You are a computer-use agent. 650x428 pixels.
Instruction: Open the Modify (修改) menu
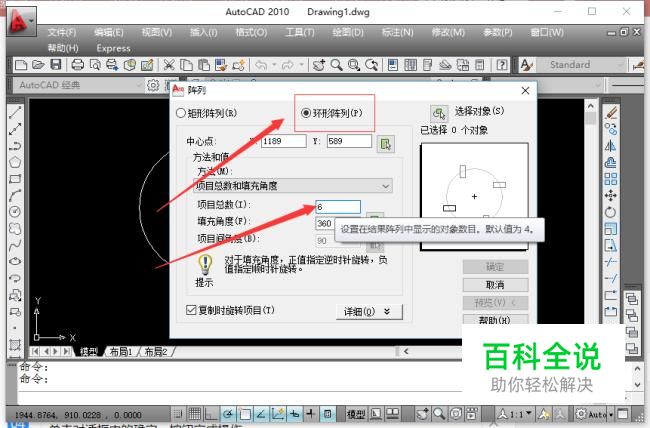tap(448, 32)
